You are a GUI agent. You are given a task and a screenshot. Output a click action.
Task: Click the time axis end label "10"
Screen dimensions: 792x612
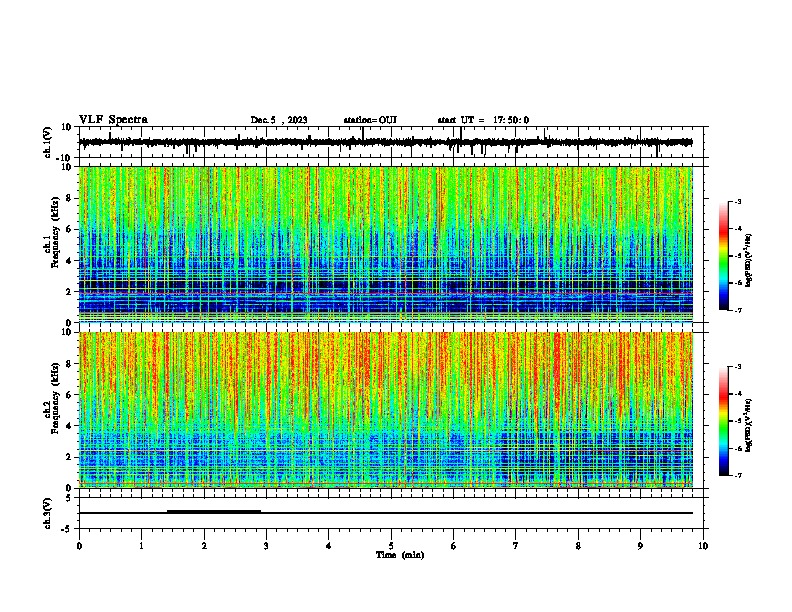703,546
